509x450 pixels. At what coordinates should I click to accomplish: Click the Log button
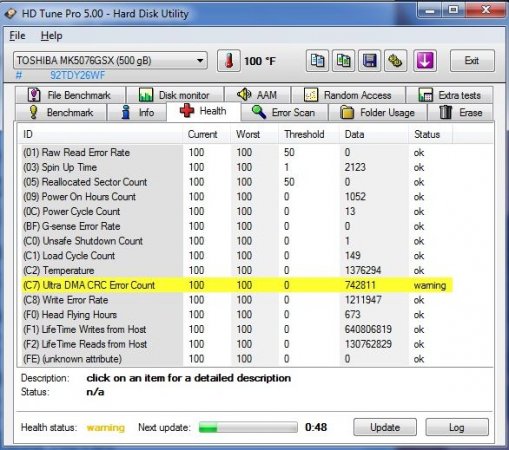457,427
